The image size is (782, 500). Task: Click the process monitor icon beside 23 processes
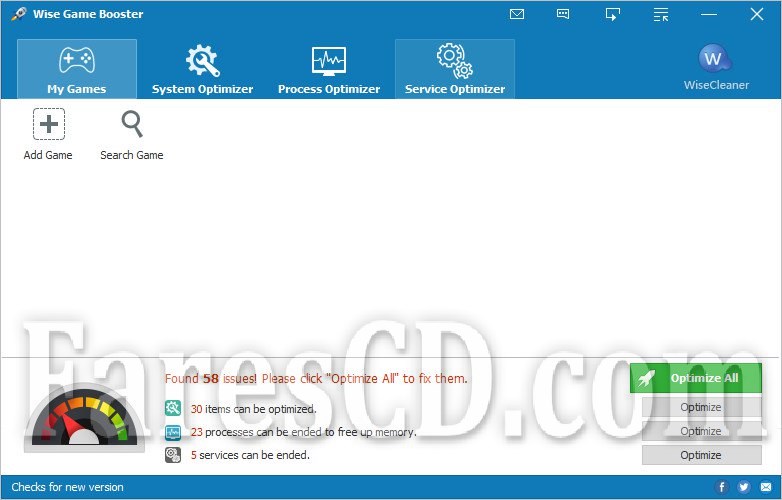[173, 432]
